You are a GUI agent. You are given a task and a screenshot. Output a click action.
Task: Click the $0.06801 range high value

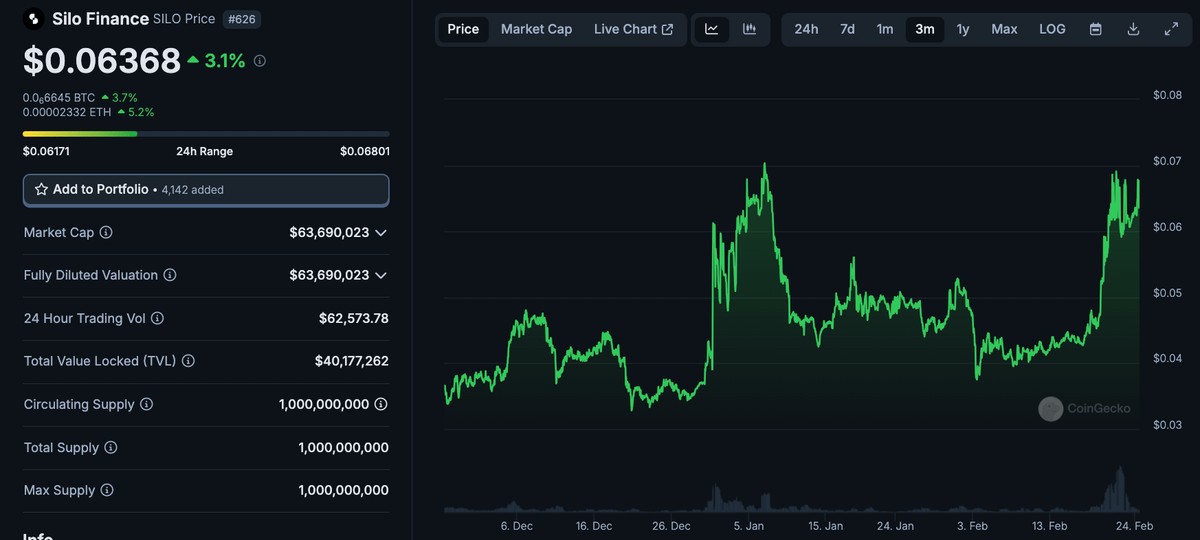coord(365,151)
